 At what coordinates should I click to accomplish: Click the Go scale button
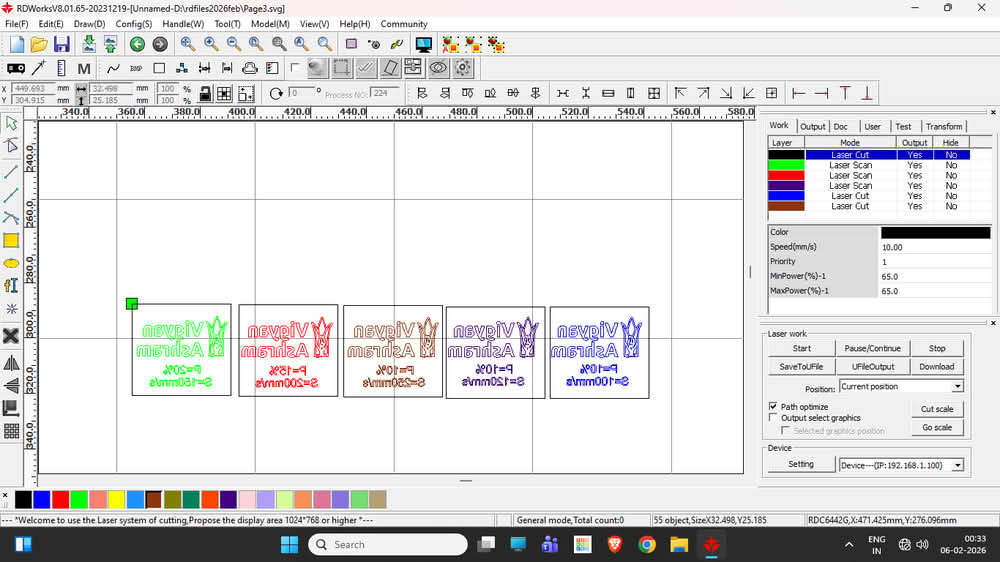click(x=937, y=427)
